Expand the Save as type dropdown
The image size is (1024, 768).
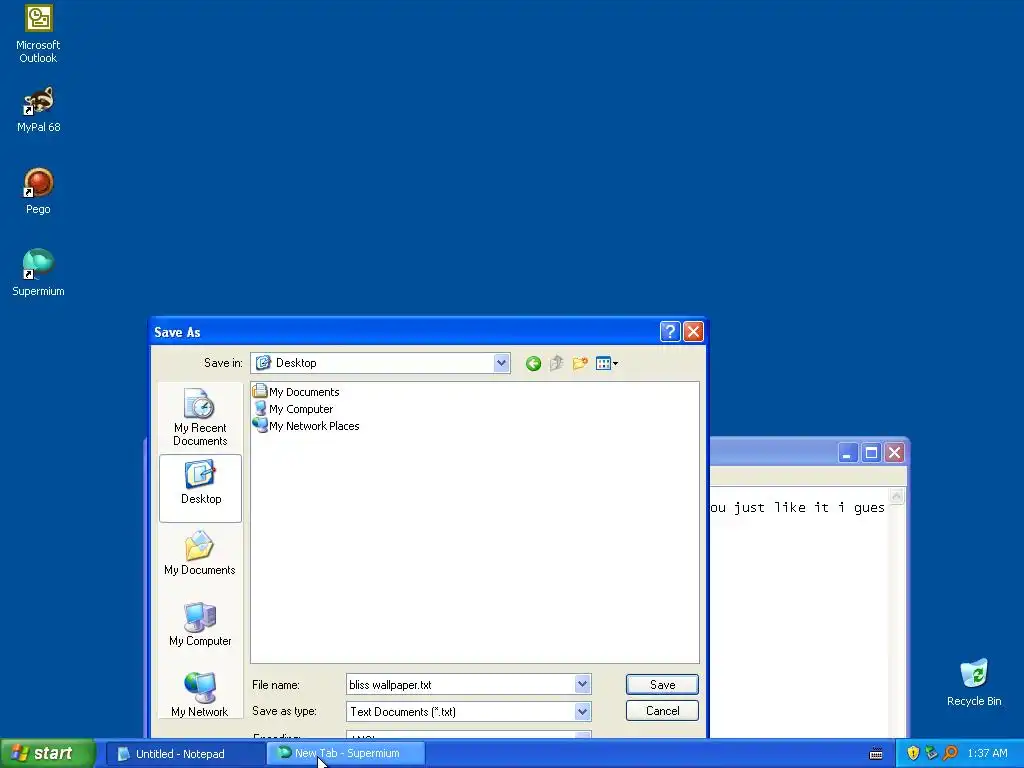pyautogui.click(x=583, y=711)
